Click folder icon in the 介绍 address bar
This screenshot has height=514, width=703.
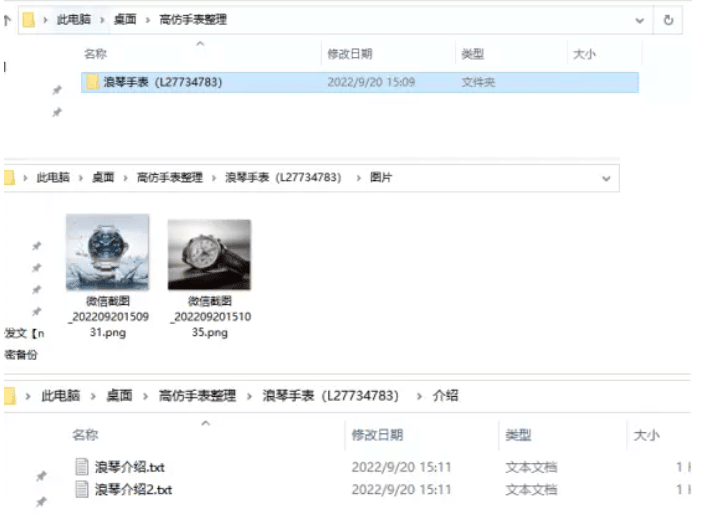pyautogui.click(x=9, y=396)
